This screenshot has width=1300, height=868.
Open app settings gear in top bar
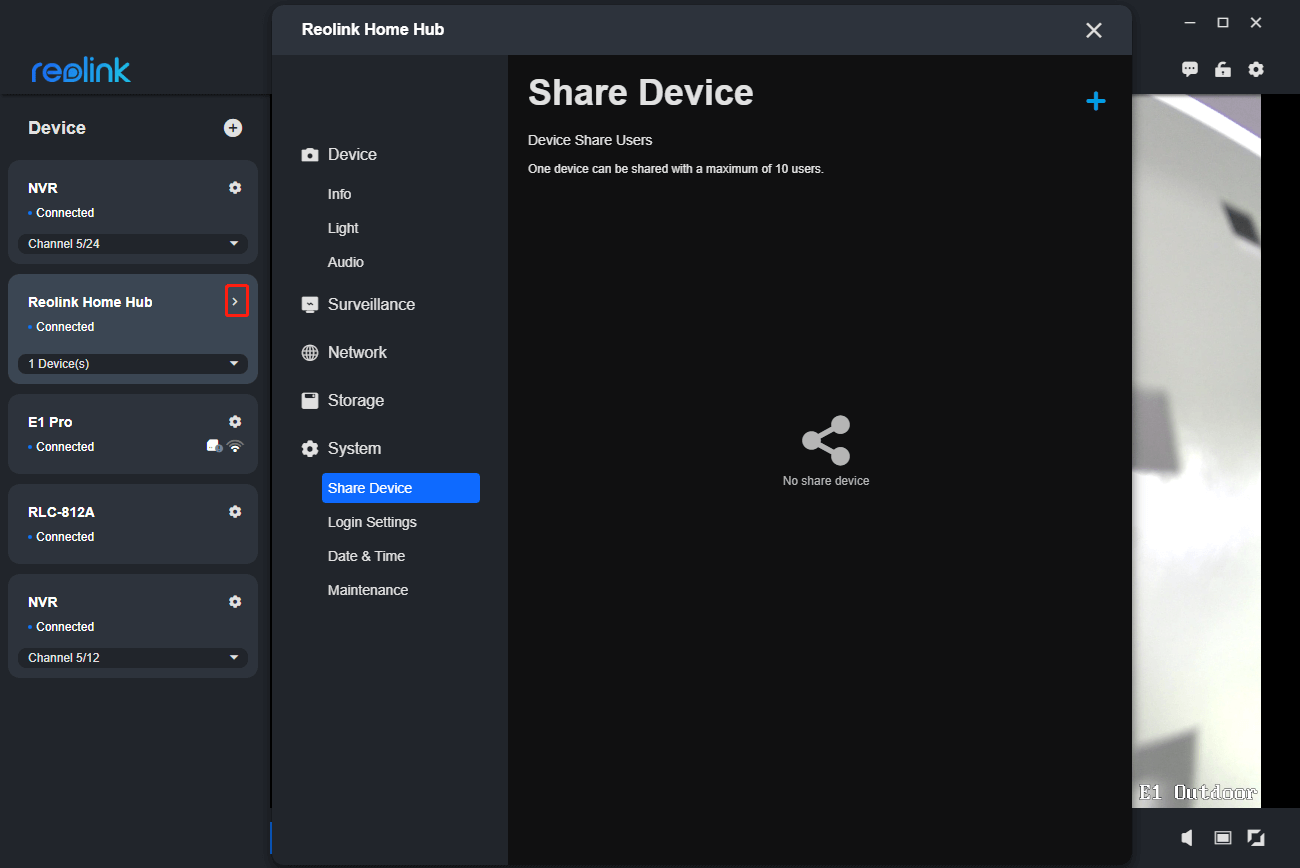pos(1256,69)
